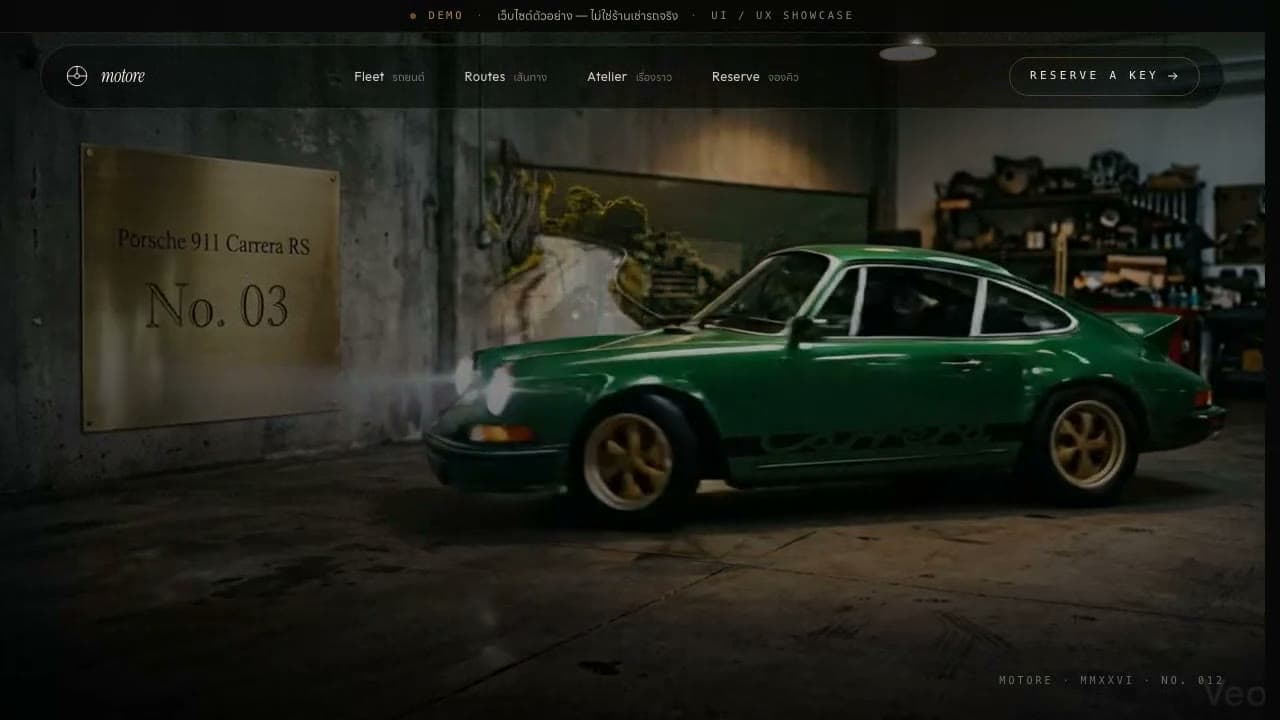Click the orange dot beside DEMO
1280x720 pixels.
413,16
